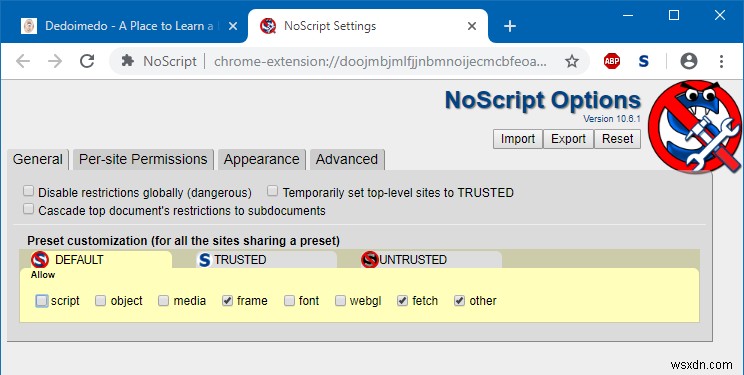Toggle the font permission checkbox

[x=289, y=300]
